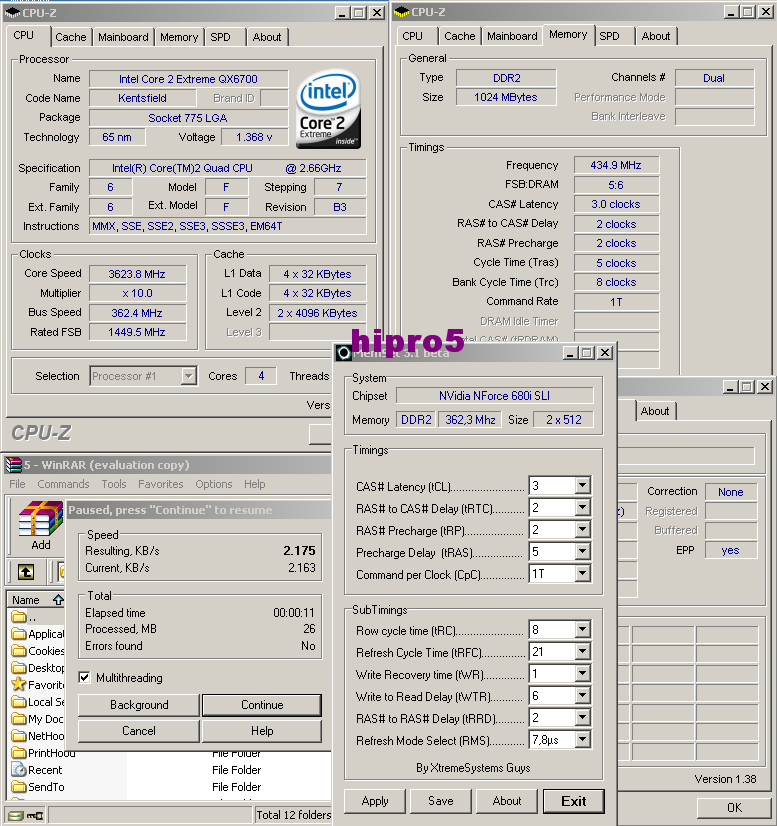This screenshot has width=777, height=826.
Task: Click the Intel Core 2 Extreme logo
Action: click(328, 109)
